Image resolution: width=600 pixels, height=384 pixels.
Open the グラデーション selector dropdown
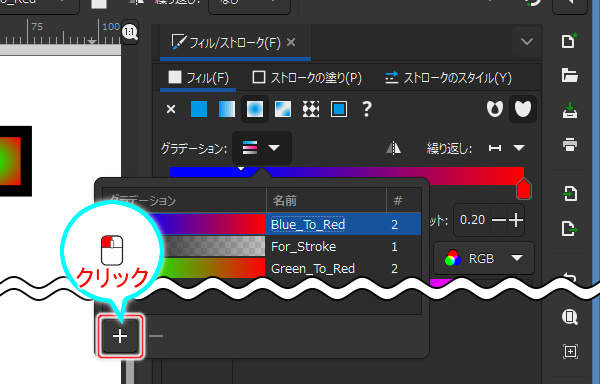[x=262, y=148]
